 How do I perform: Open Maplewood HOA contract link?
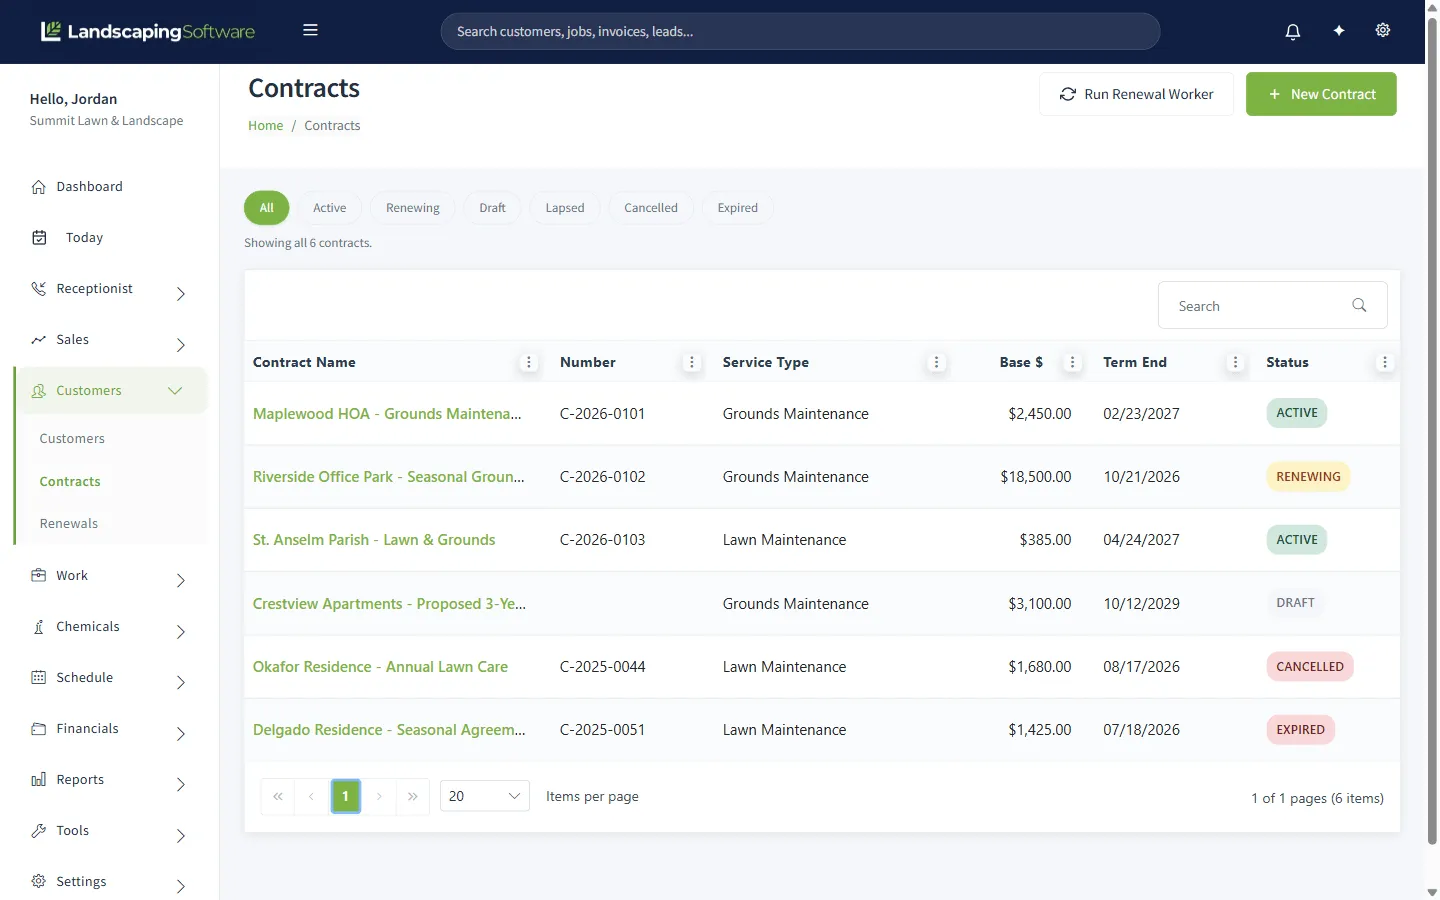[387, 414]
